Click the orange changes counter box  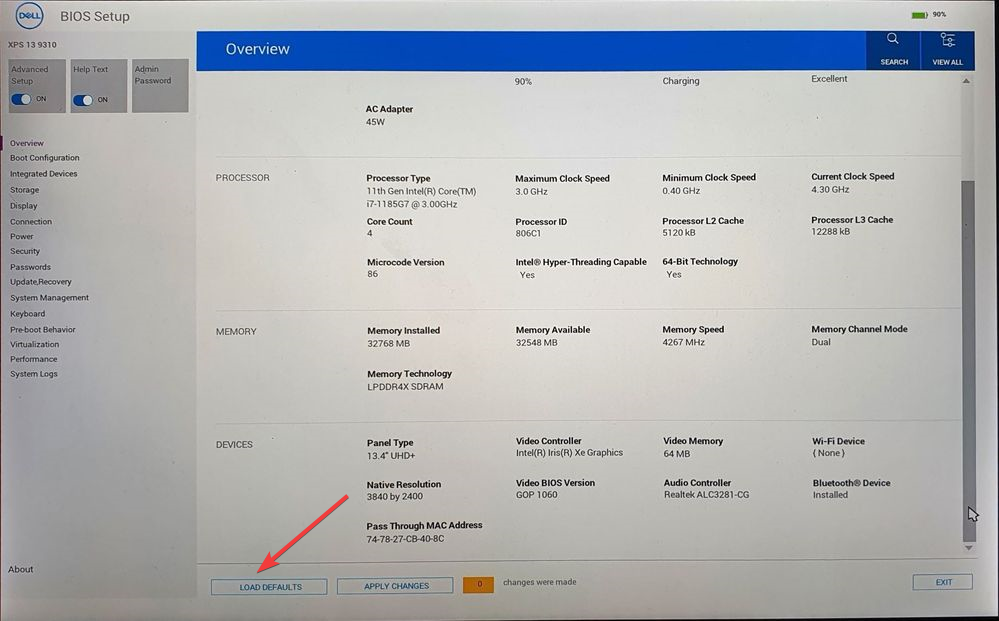click(x=478, y=584)
